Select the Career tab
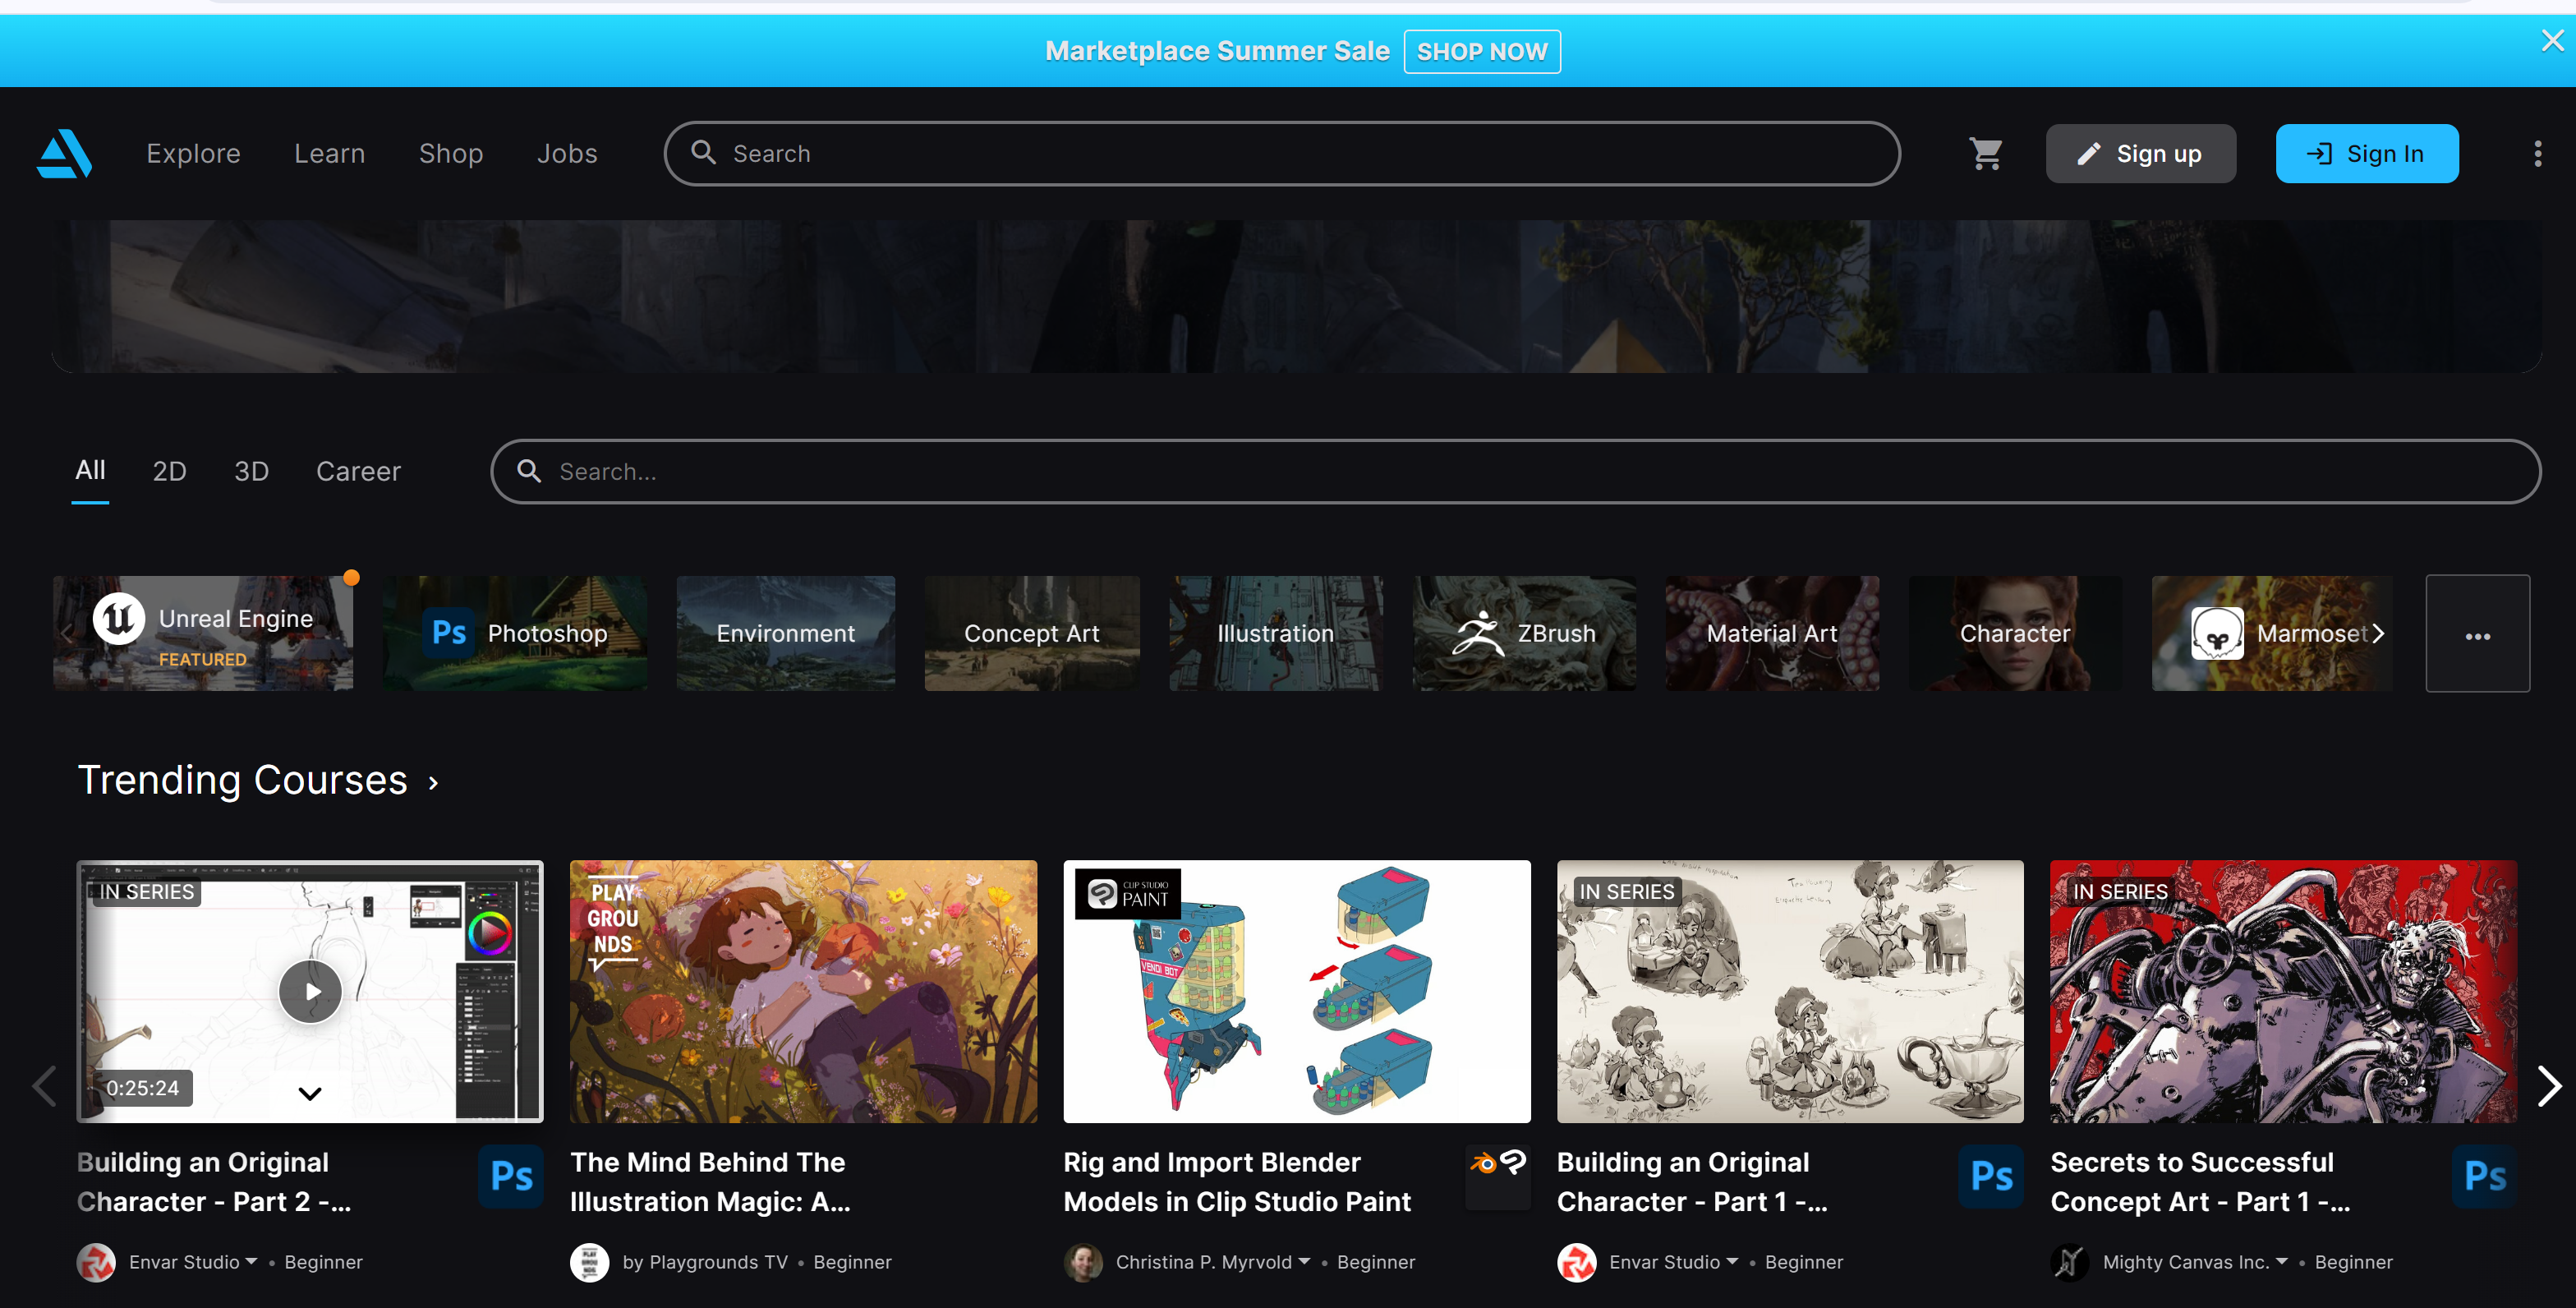This screenshot has width=2576, height=1308. pos(358,471)
